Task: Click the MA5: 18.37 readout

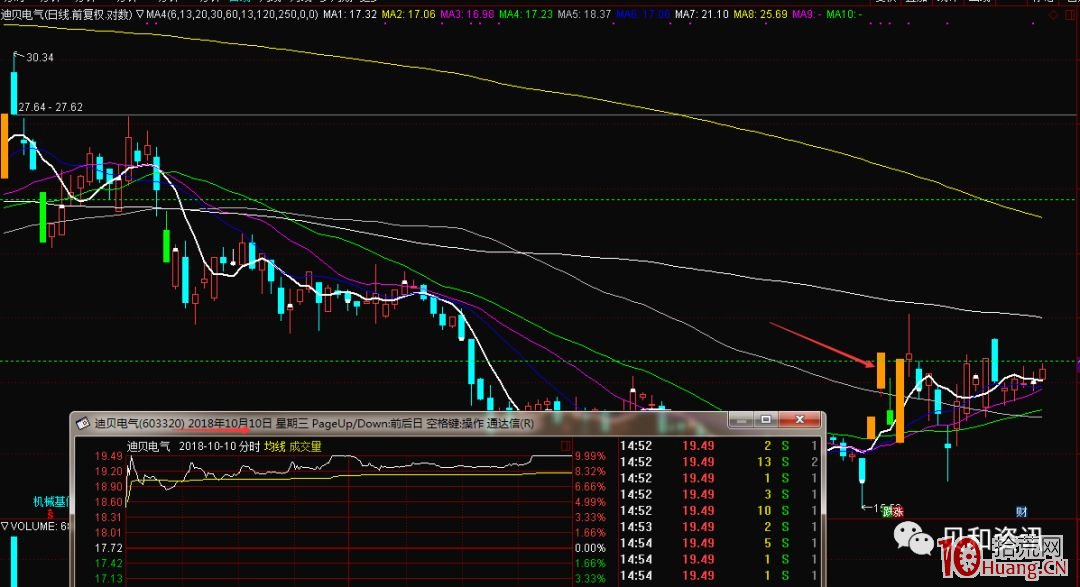Action: [584, 14]
